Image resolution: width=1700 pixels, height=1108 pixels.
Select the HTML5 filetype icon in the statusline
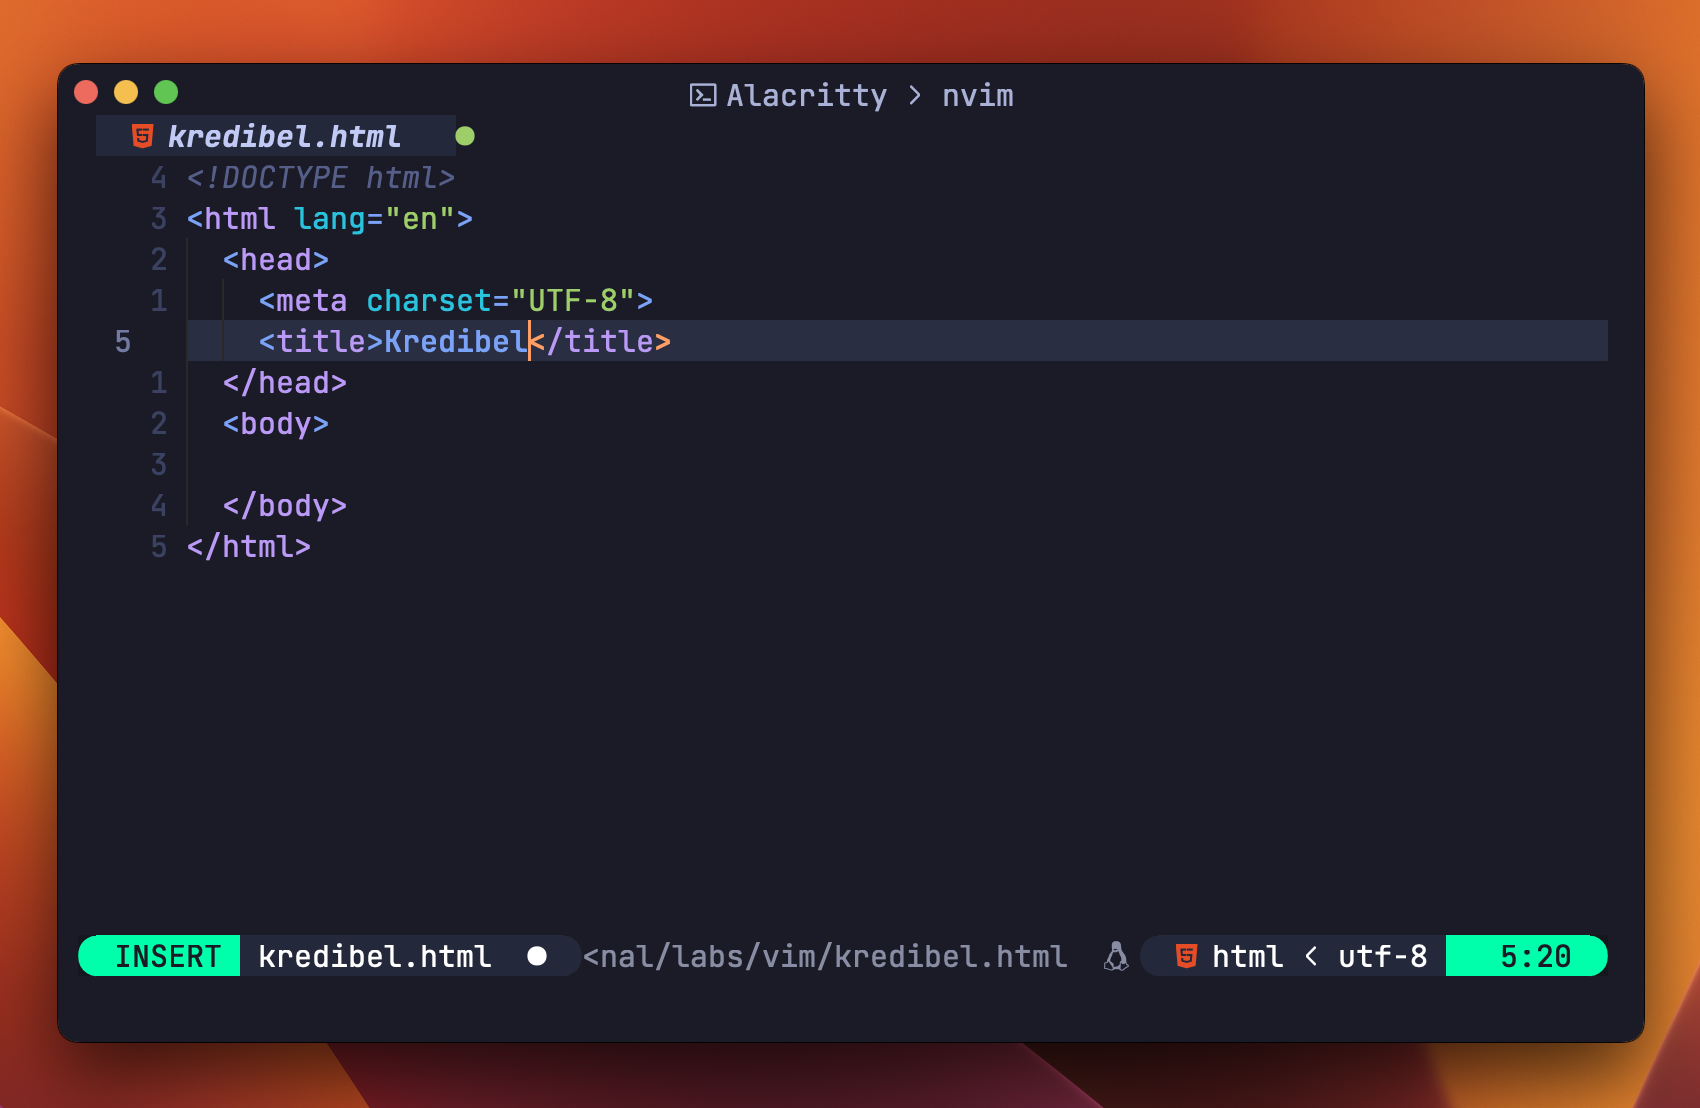click(x=1185, y=956)
